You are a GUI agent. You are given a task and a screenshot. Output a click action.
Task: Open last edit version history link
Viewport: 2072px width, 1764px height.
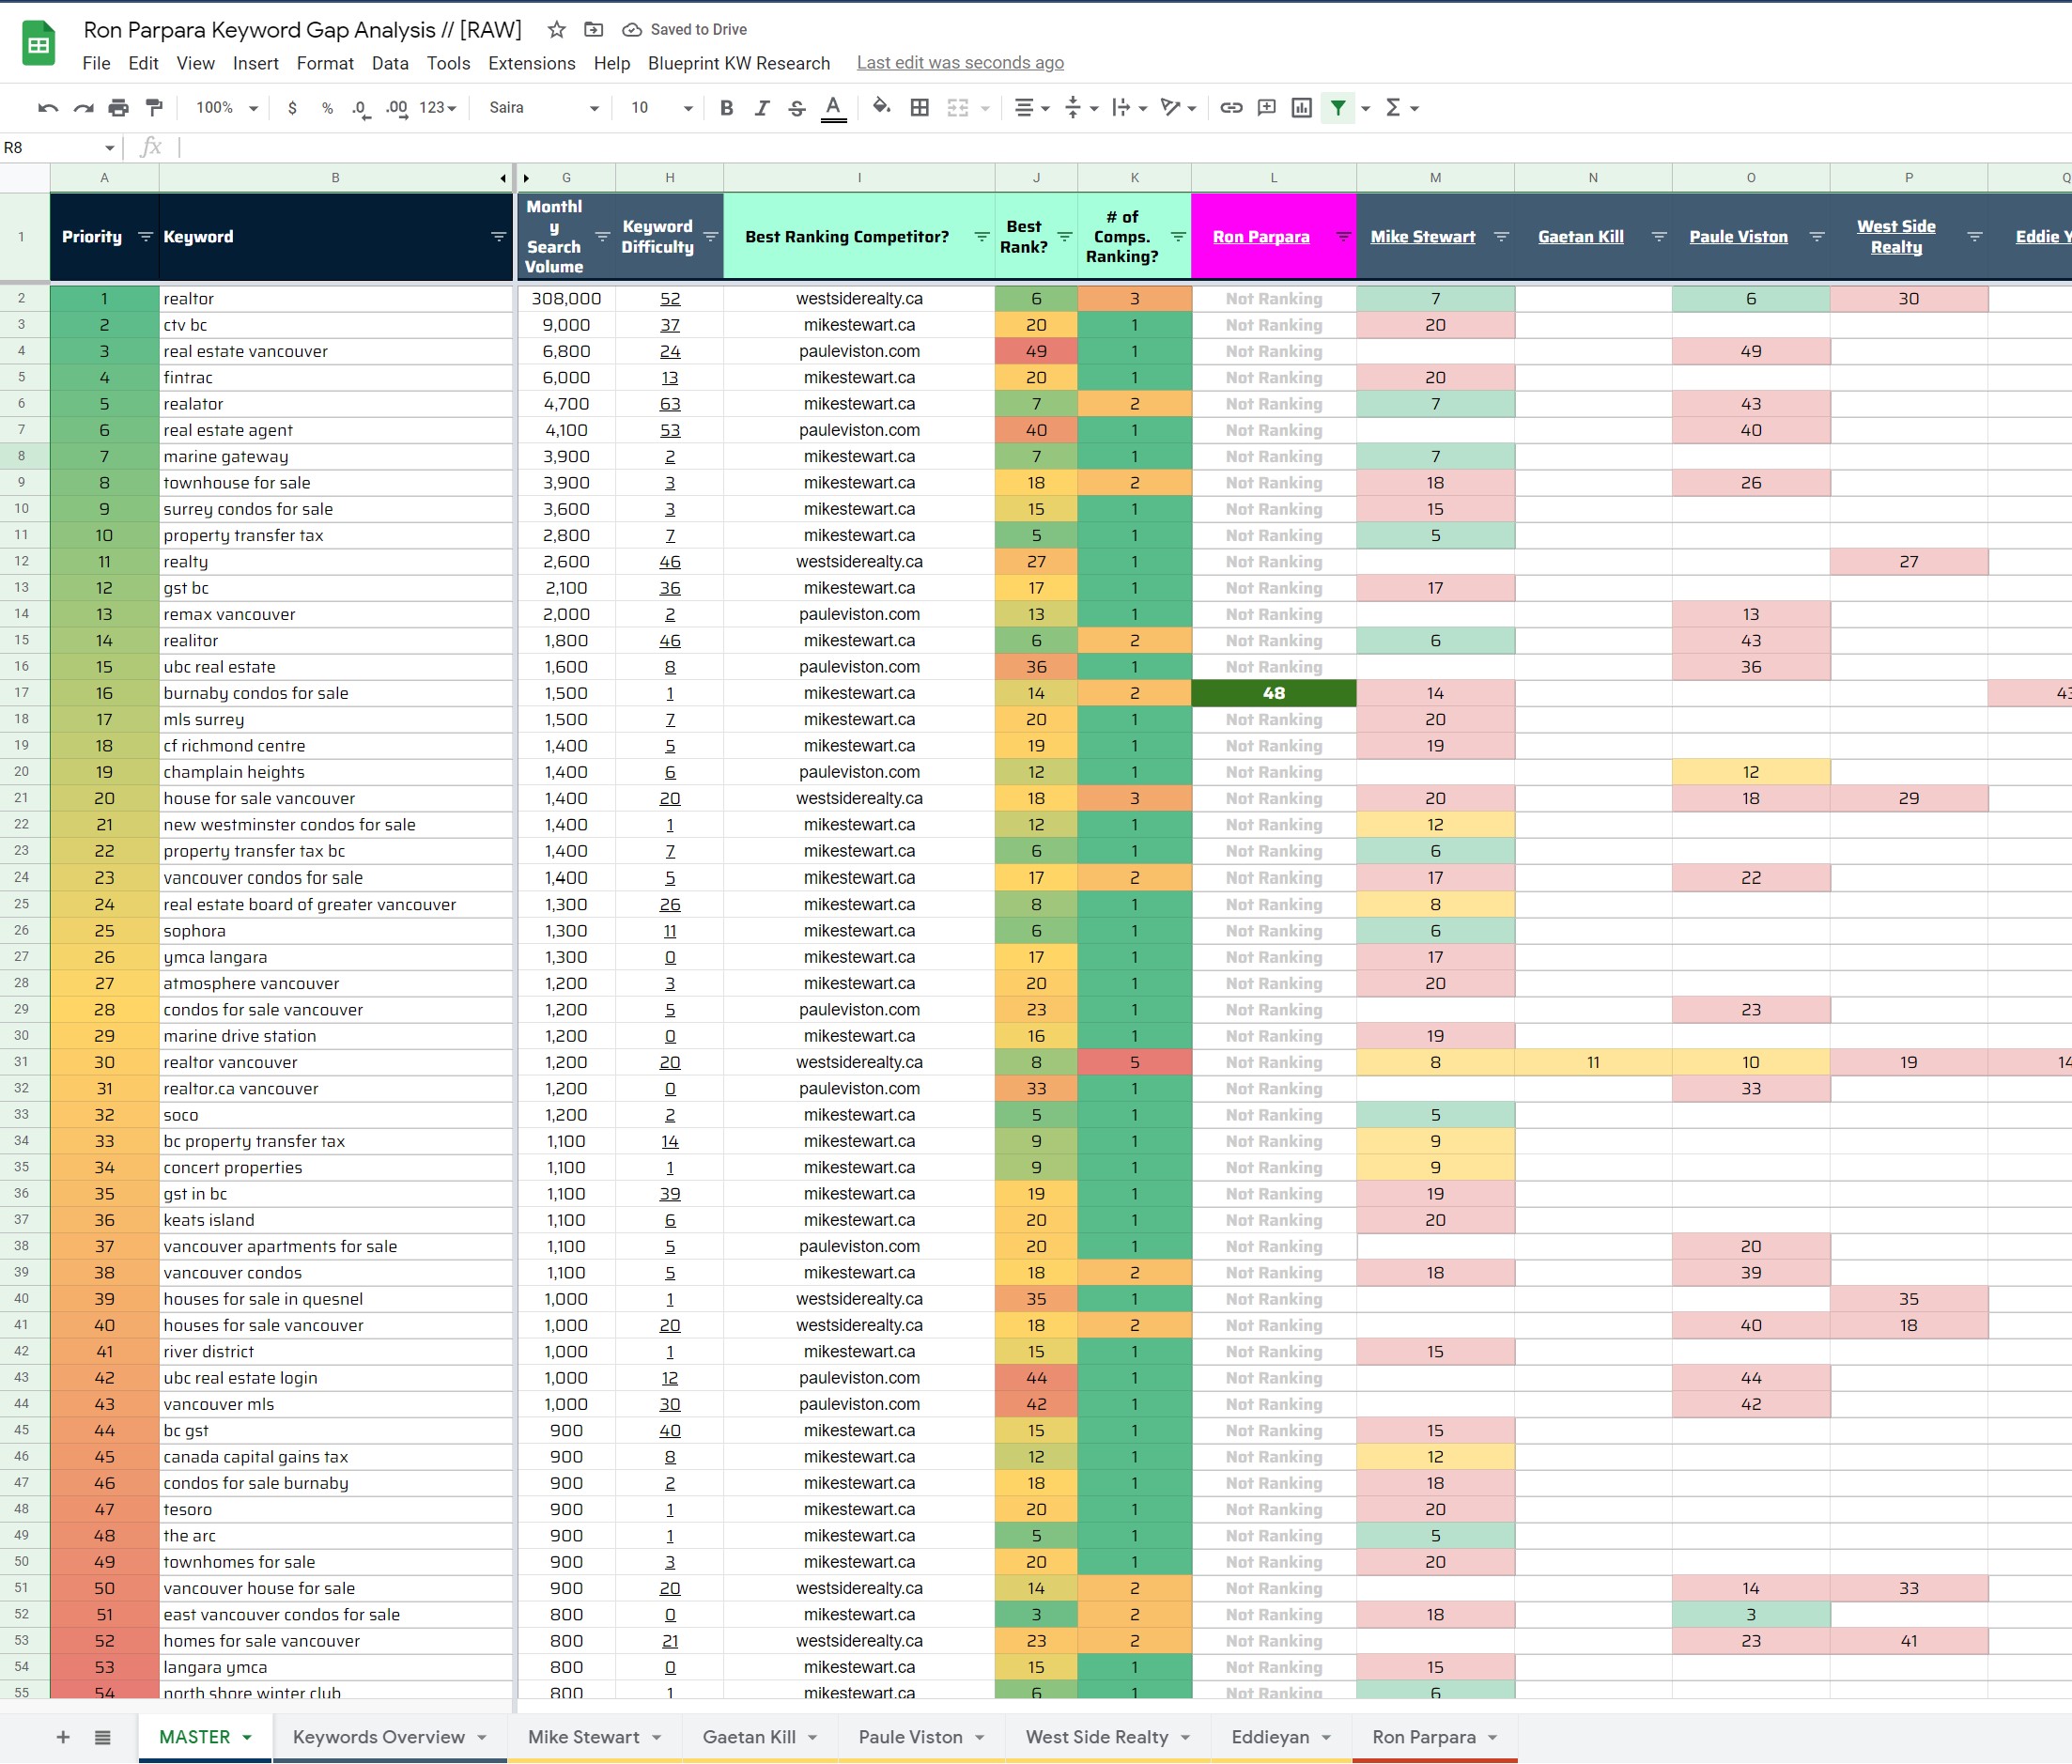click(960, 63)
